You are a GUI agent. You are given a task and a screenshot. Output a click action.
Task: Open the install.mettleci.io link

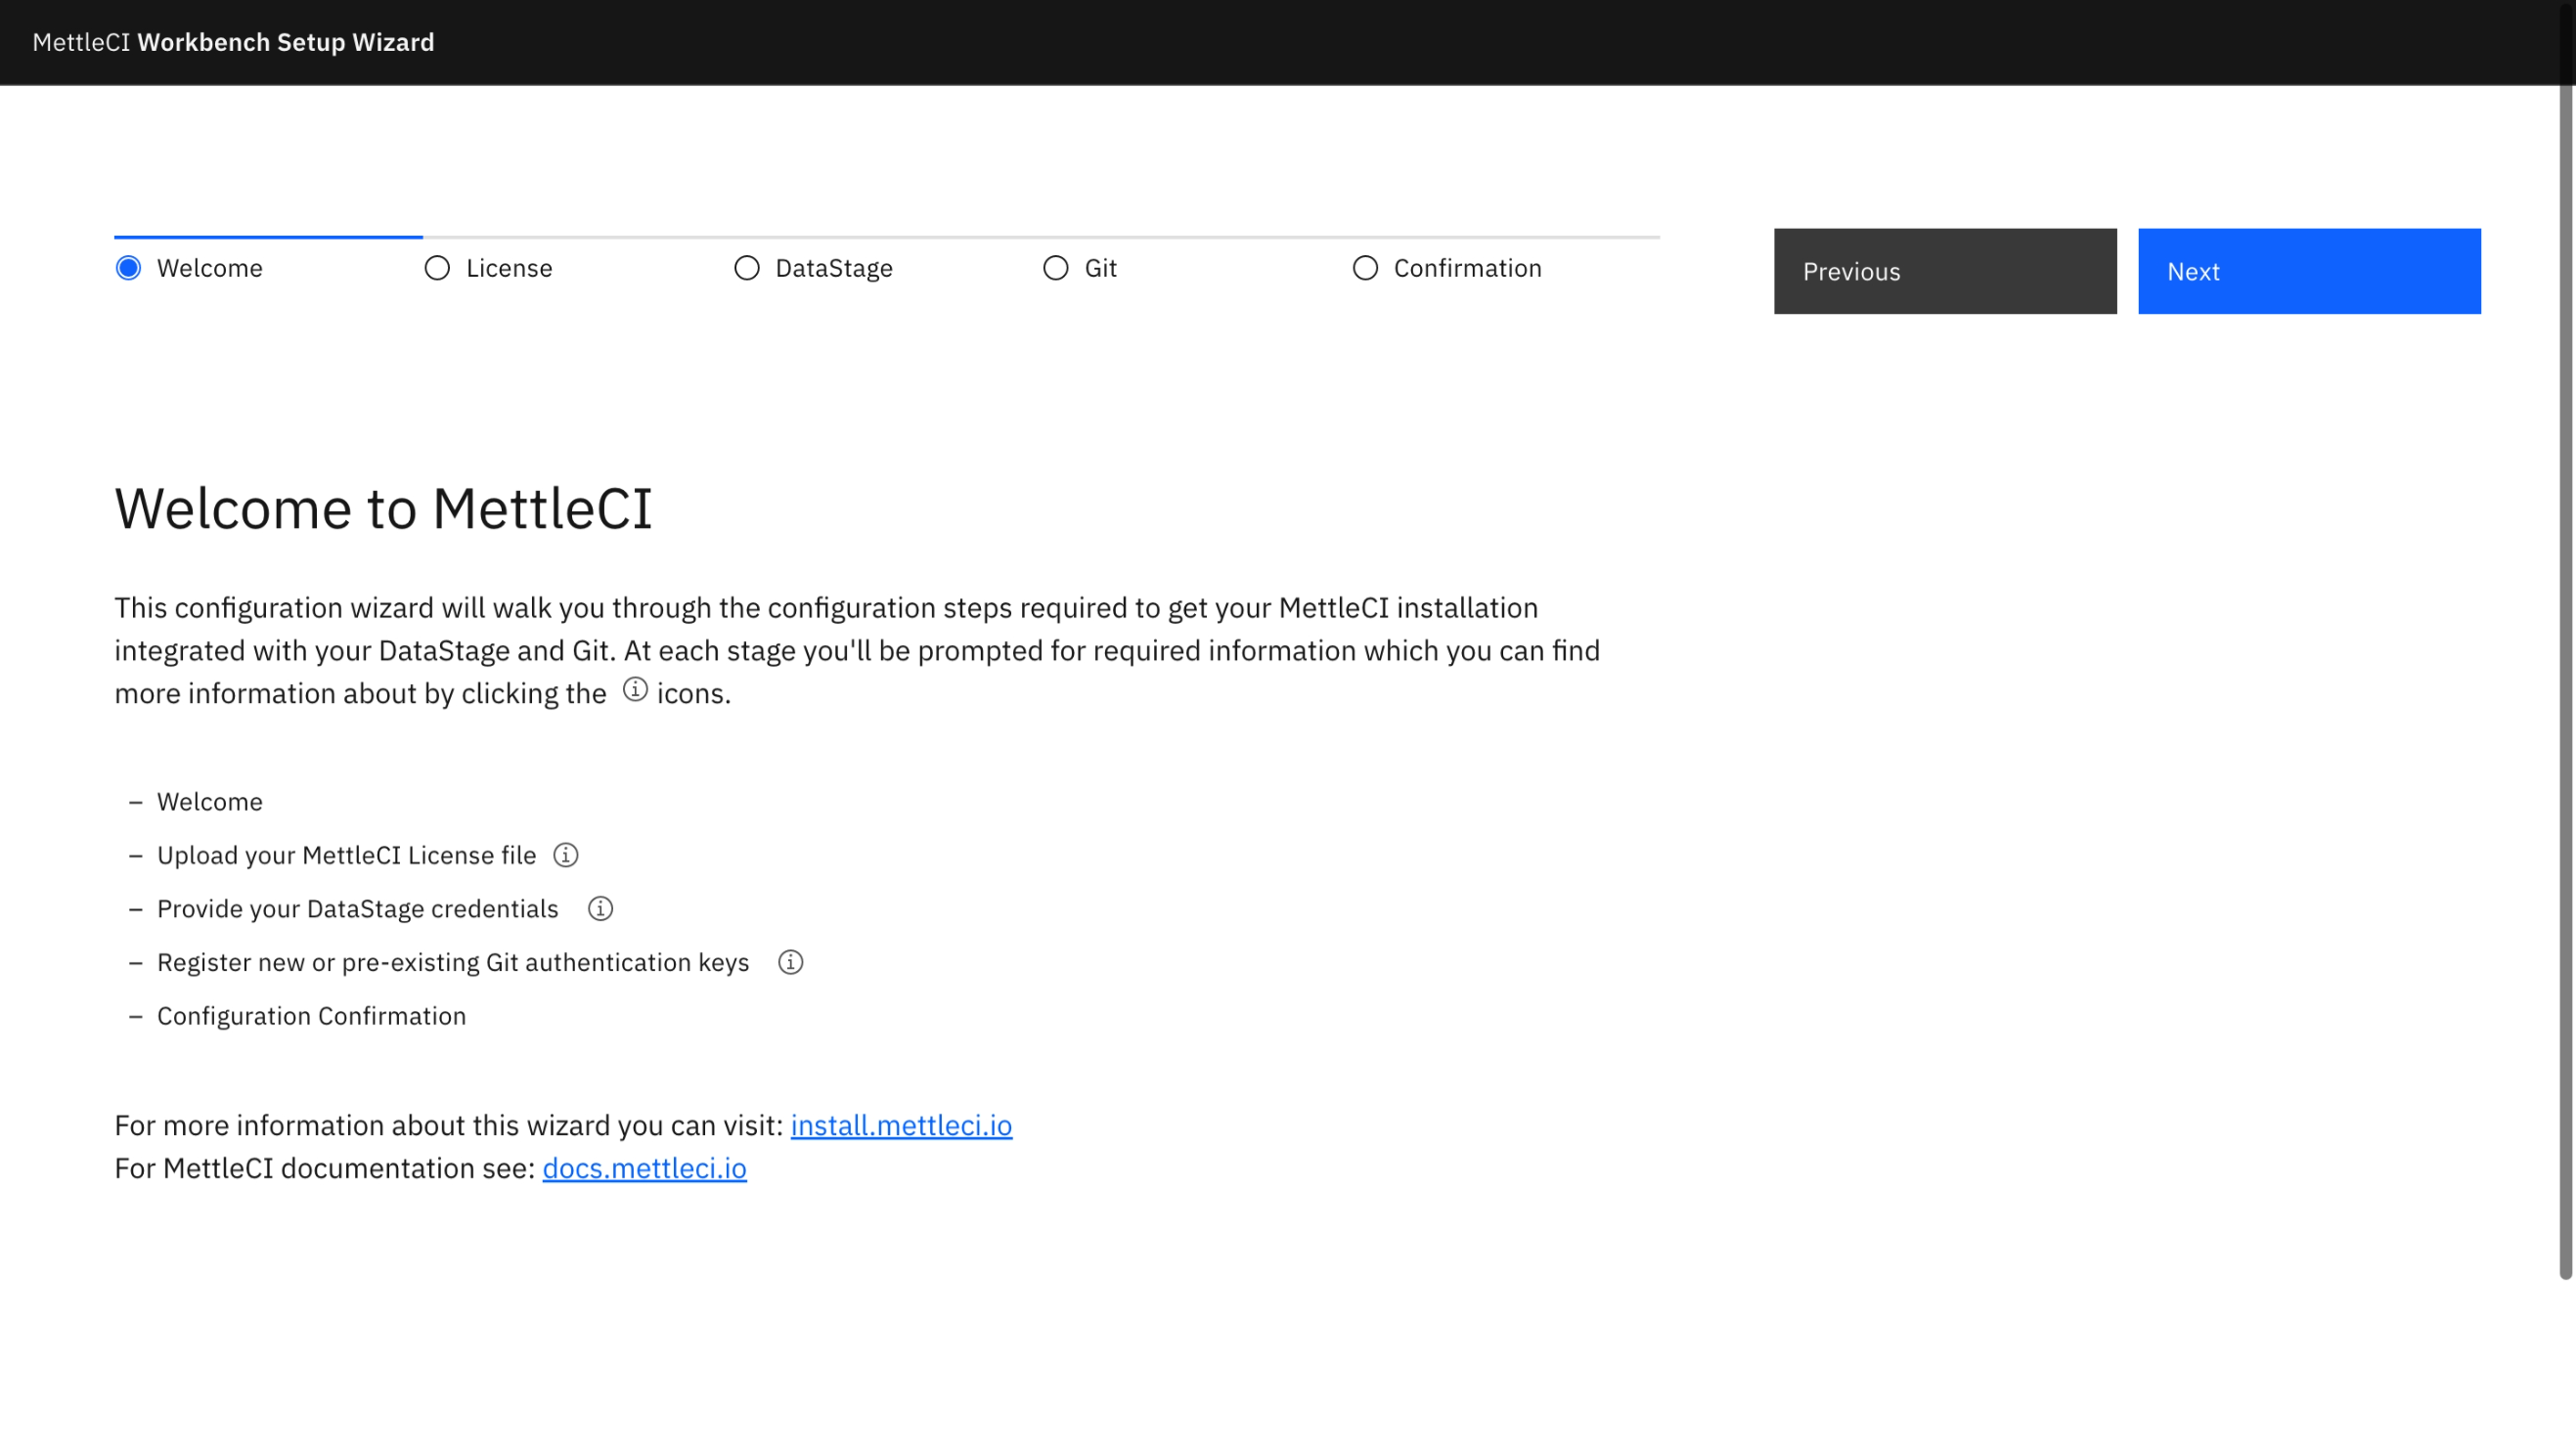point(901,1125)
